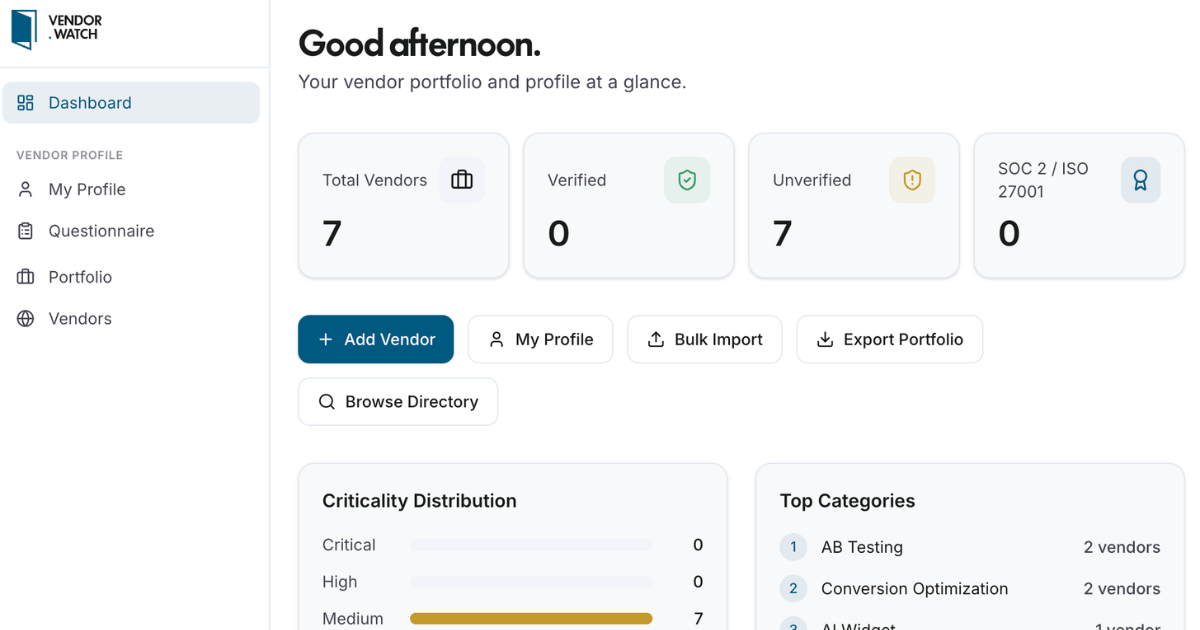Click the Critical criticality bar
The image size is (1200, 630).
(531, 545)
